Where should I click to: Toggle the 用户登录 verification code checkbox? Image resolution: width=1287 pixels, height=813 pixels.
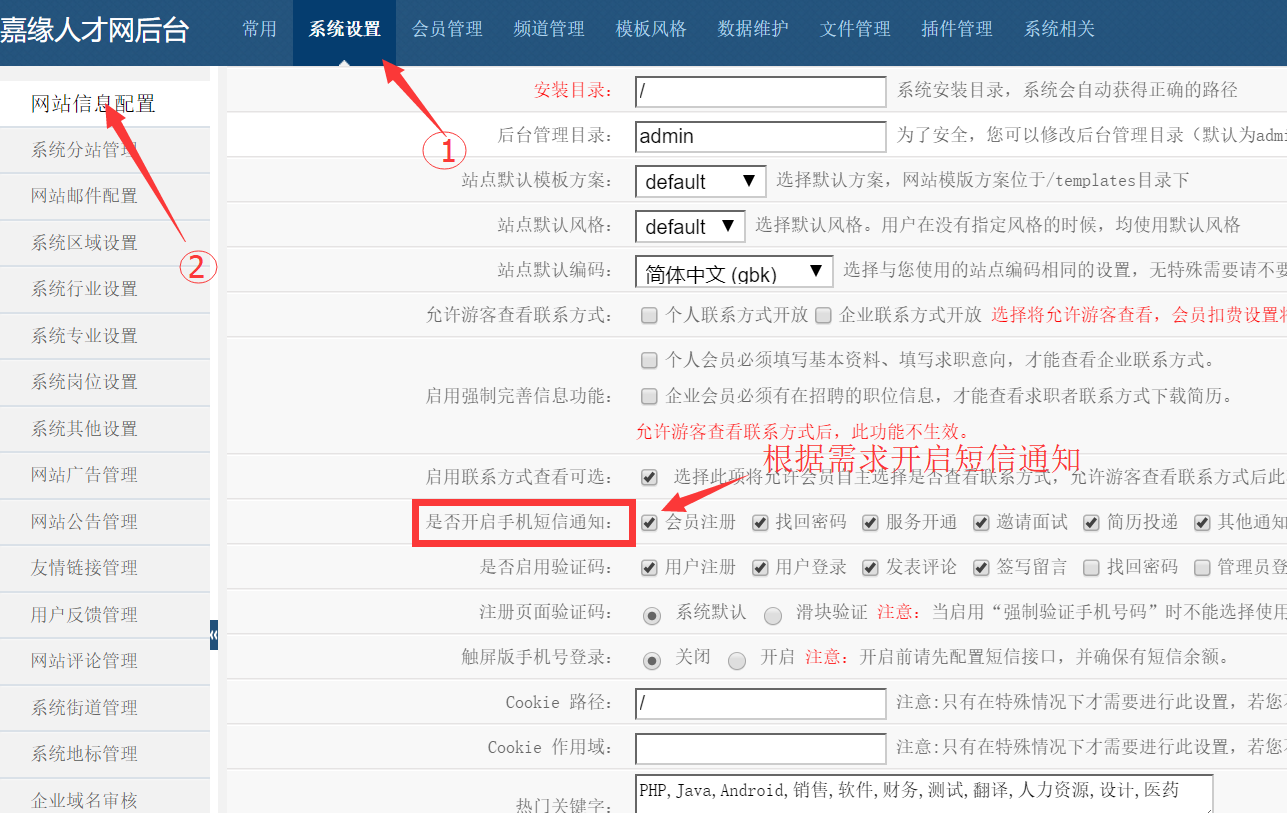pos(760,568)
